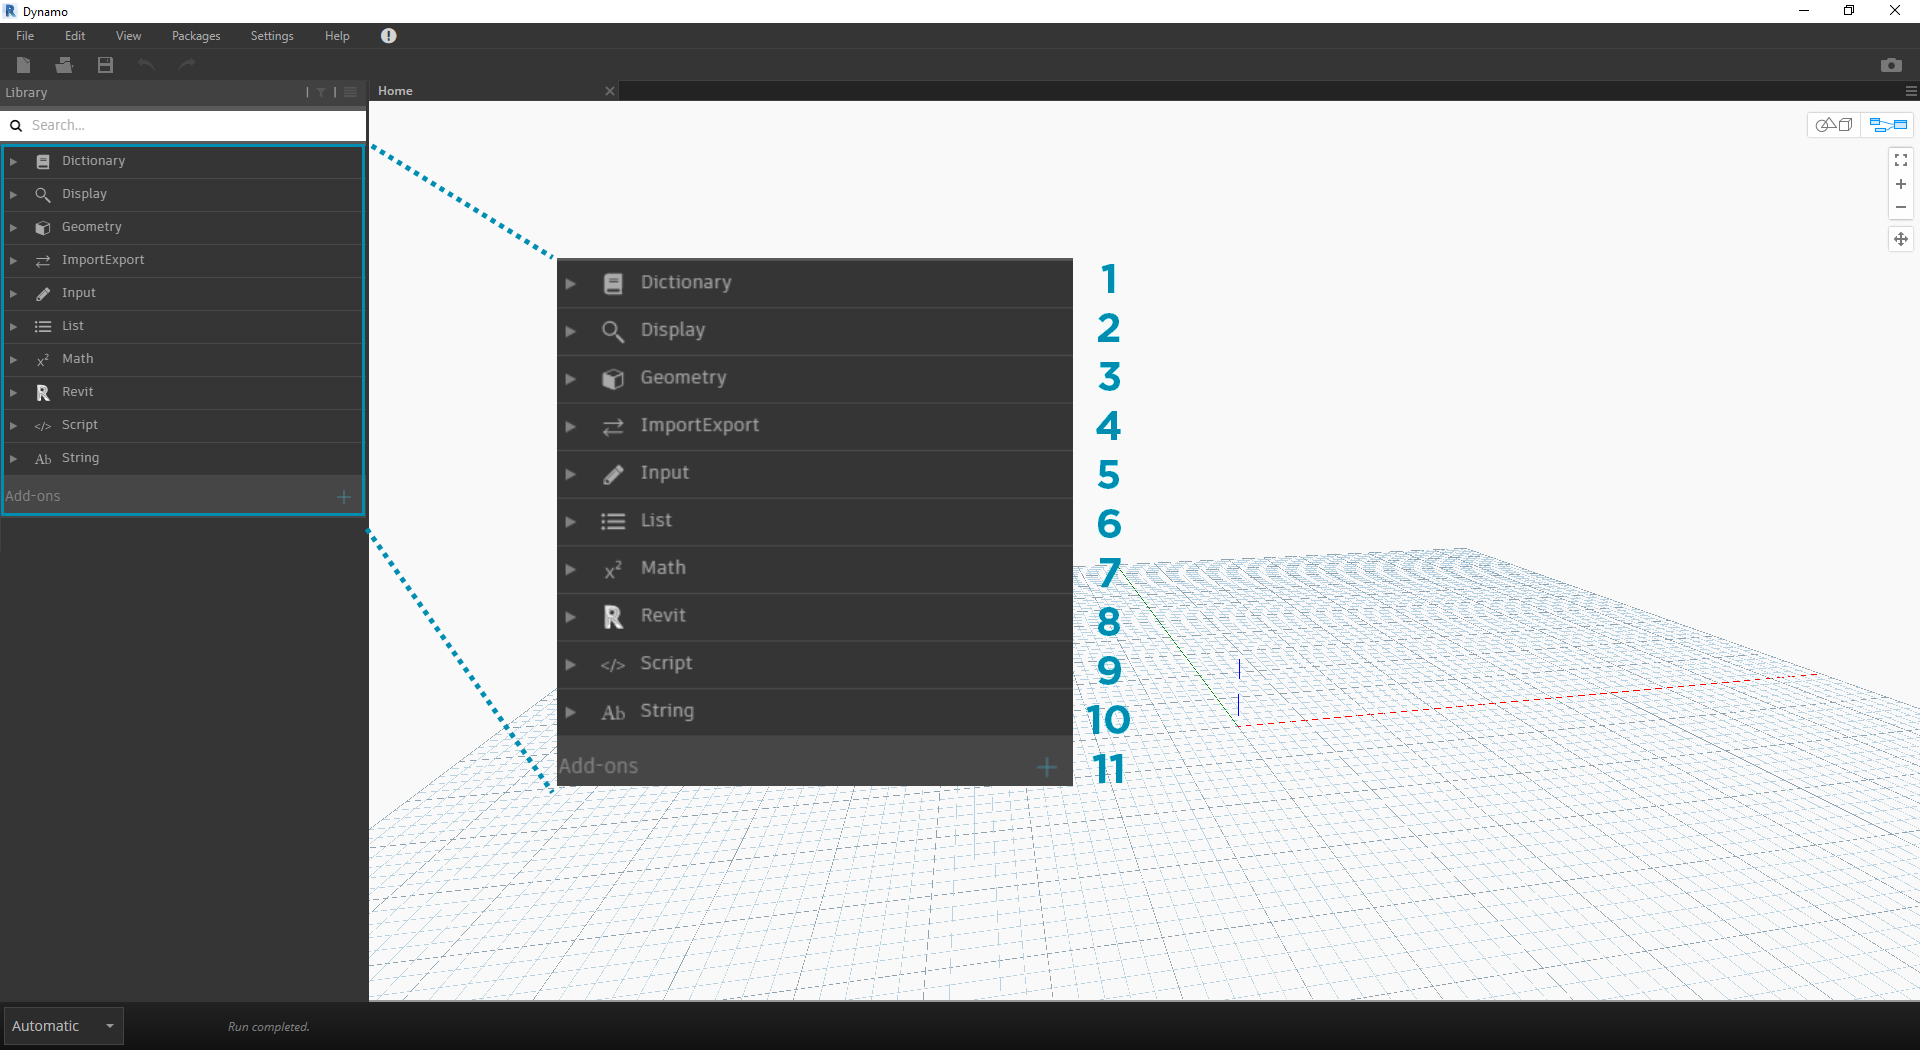Screen dimensions: 1920x1050
Task: Click the undo arrow icon
Action: (146, 64)
